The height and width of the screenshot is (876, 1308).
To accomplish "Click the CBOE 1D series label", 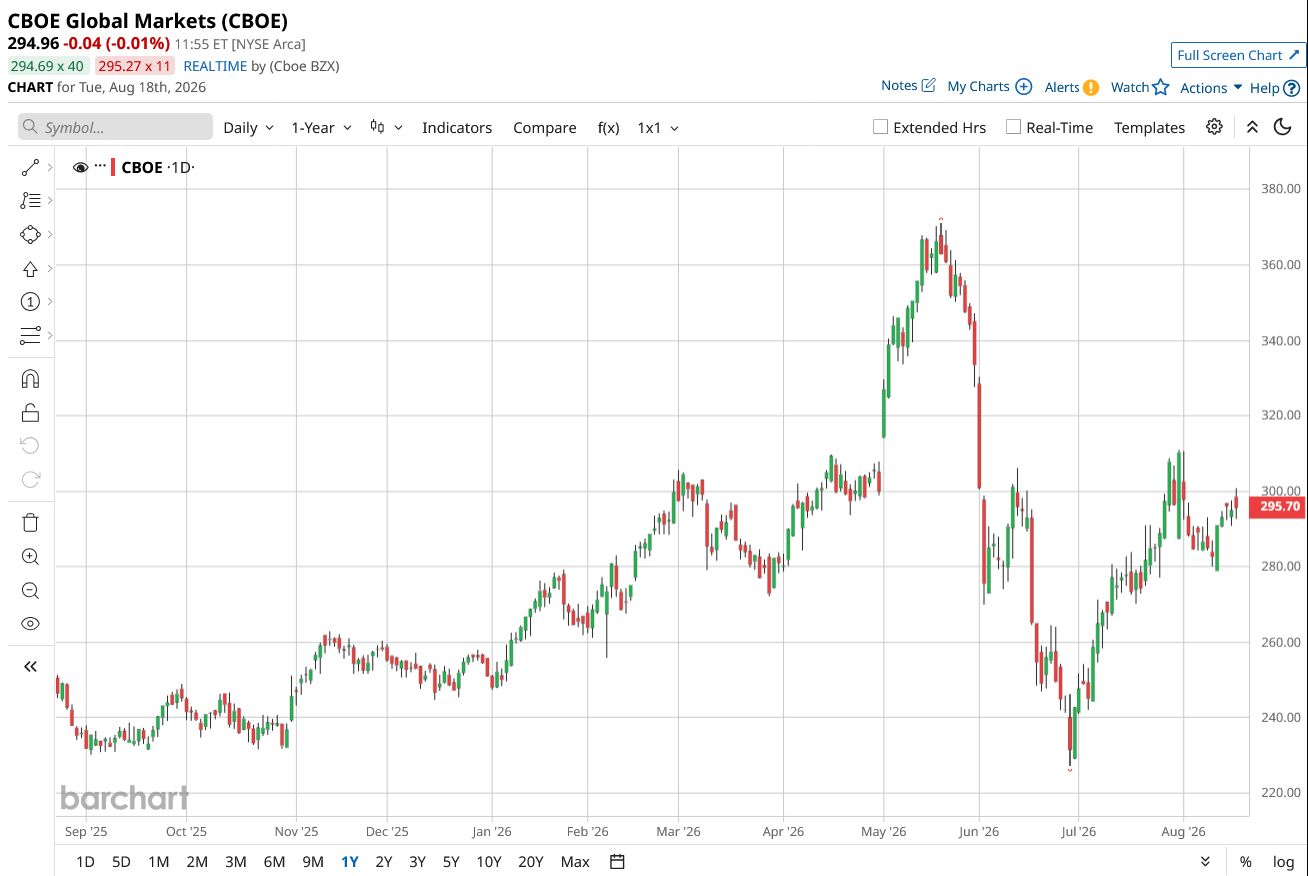I will tap(158, 167).
